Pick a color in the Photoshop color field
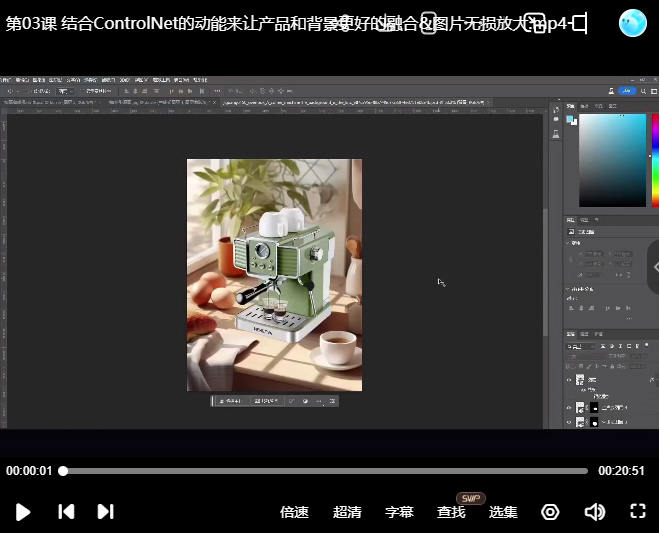The image size is (659, 533). 612,160
